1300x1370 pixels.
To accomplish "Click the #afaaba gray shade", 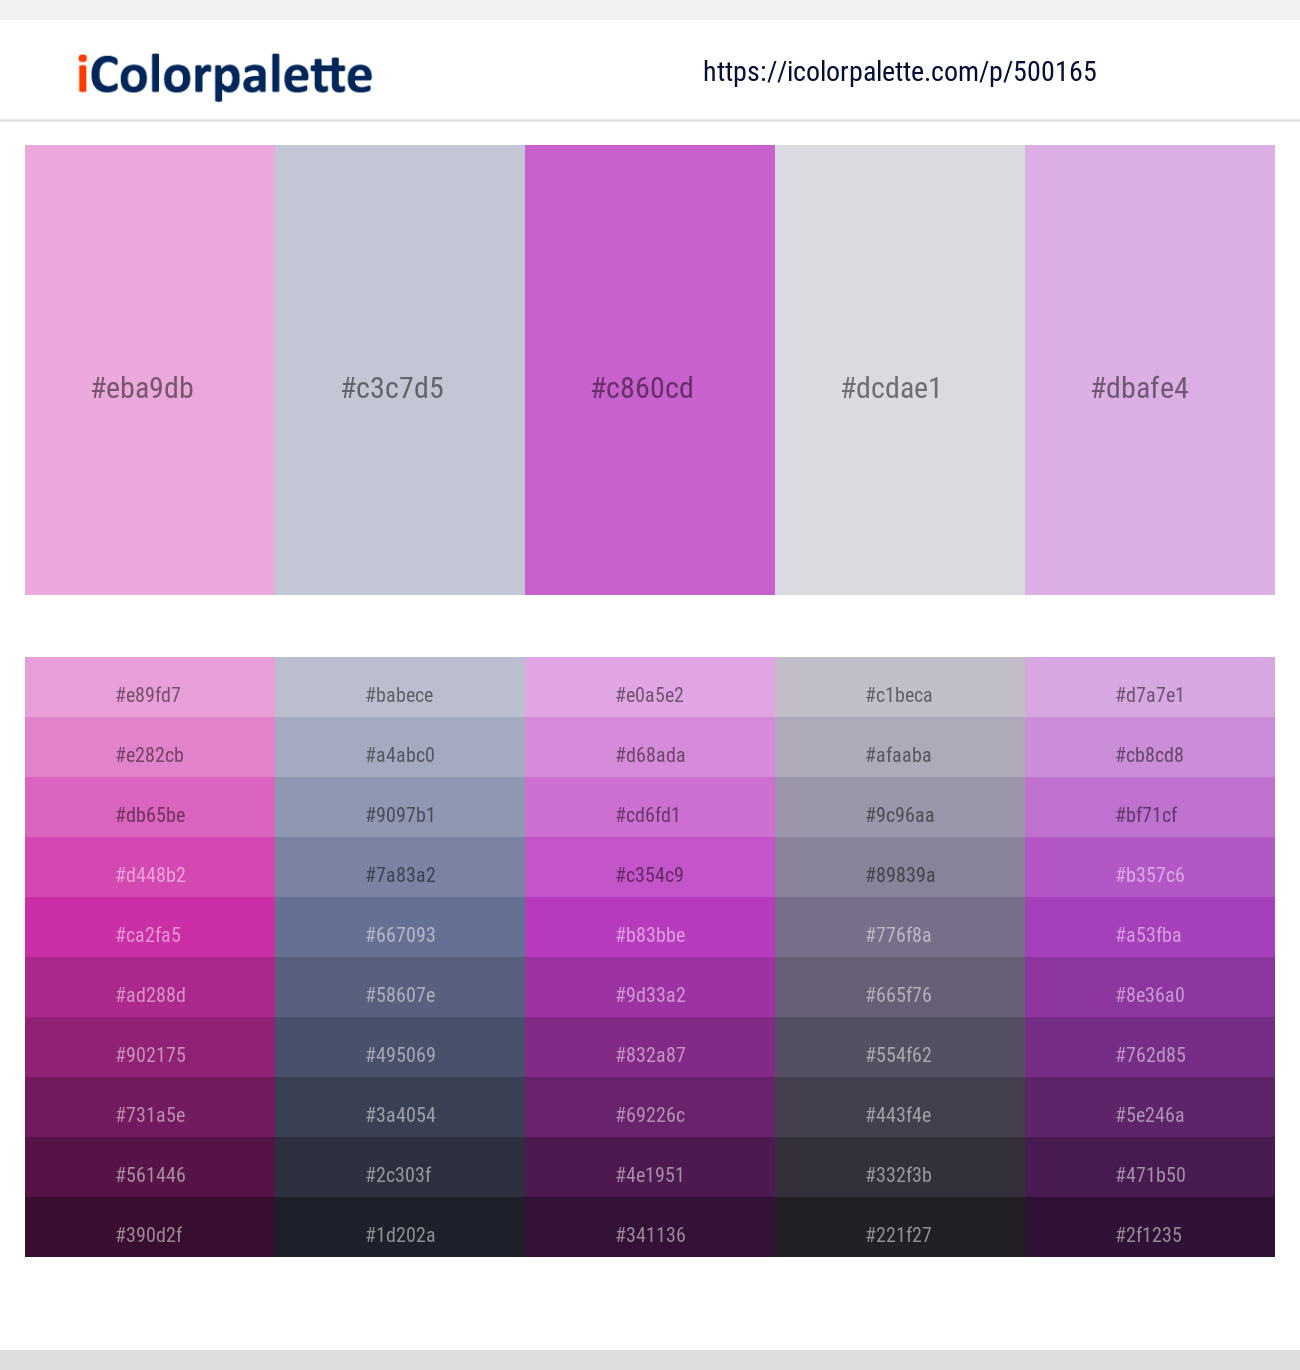I will pos(900,747).
